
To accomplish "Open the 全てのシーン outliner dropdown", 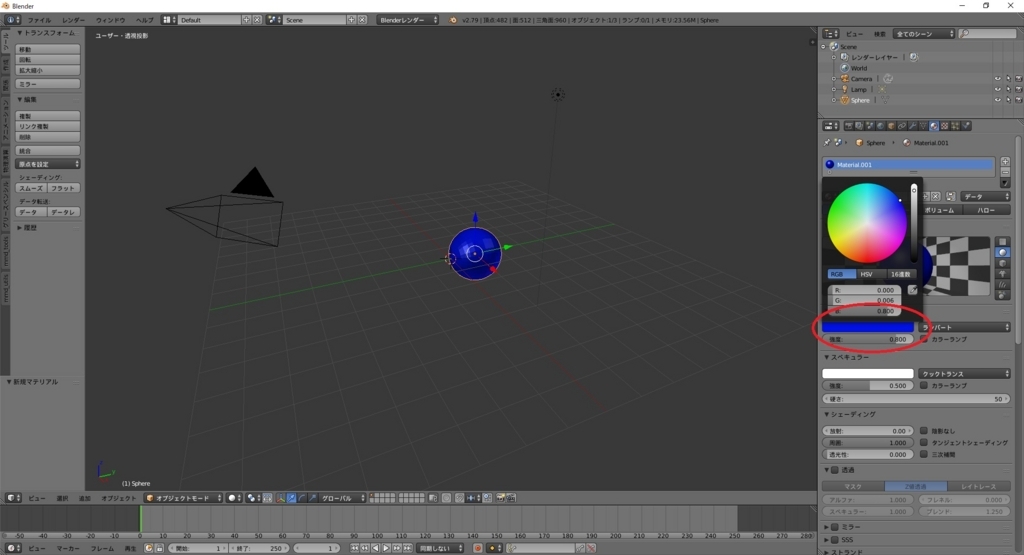I will [x=923, y=33].
